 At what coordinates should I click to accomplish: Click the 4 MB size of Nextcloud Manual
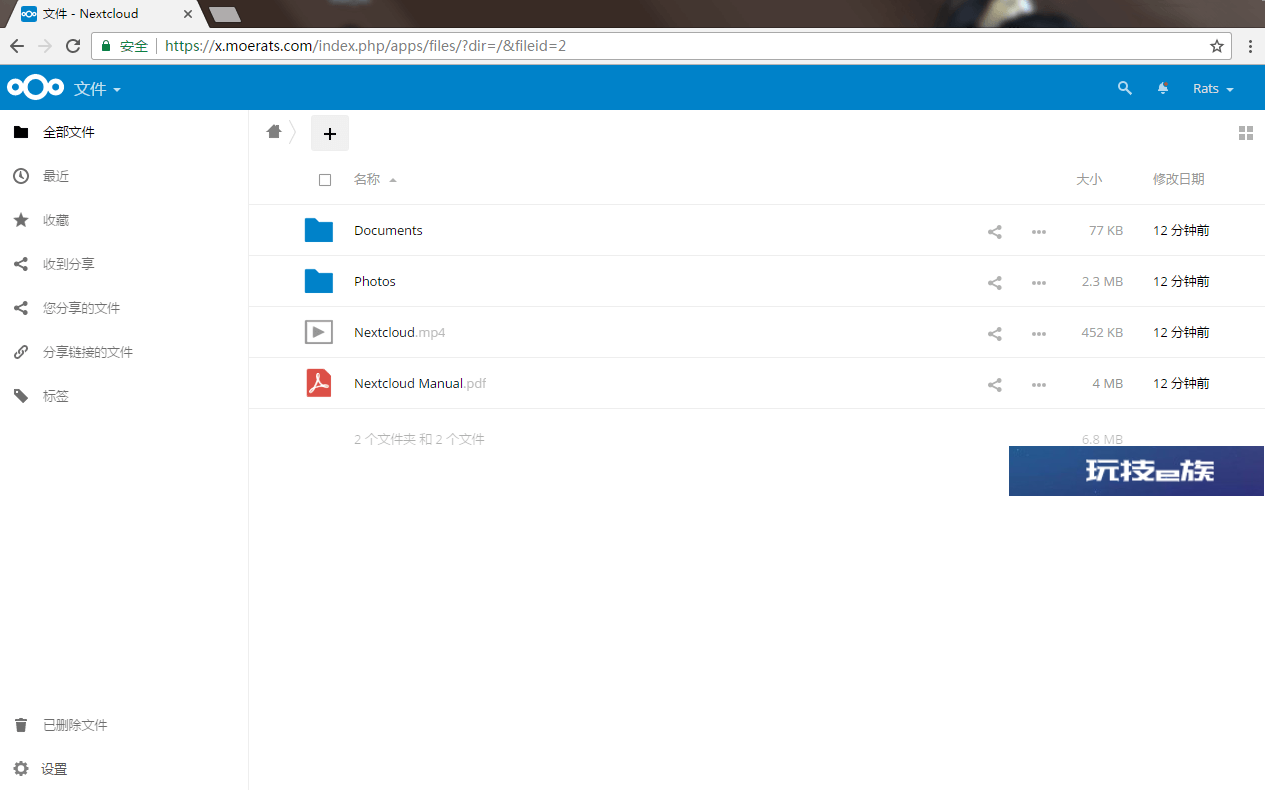pyautogui.click(x=1108, y=383)
